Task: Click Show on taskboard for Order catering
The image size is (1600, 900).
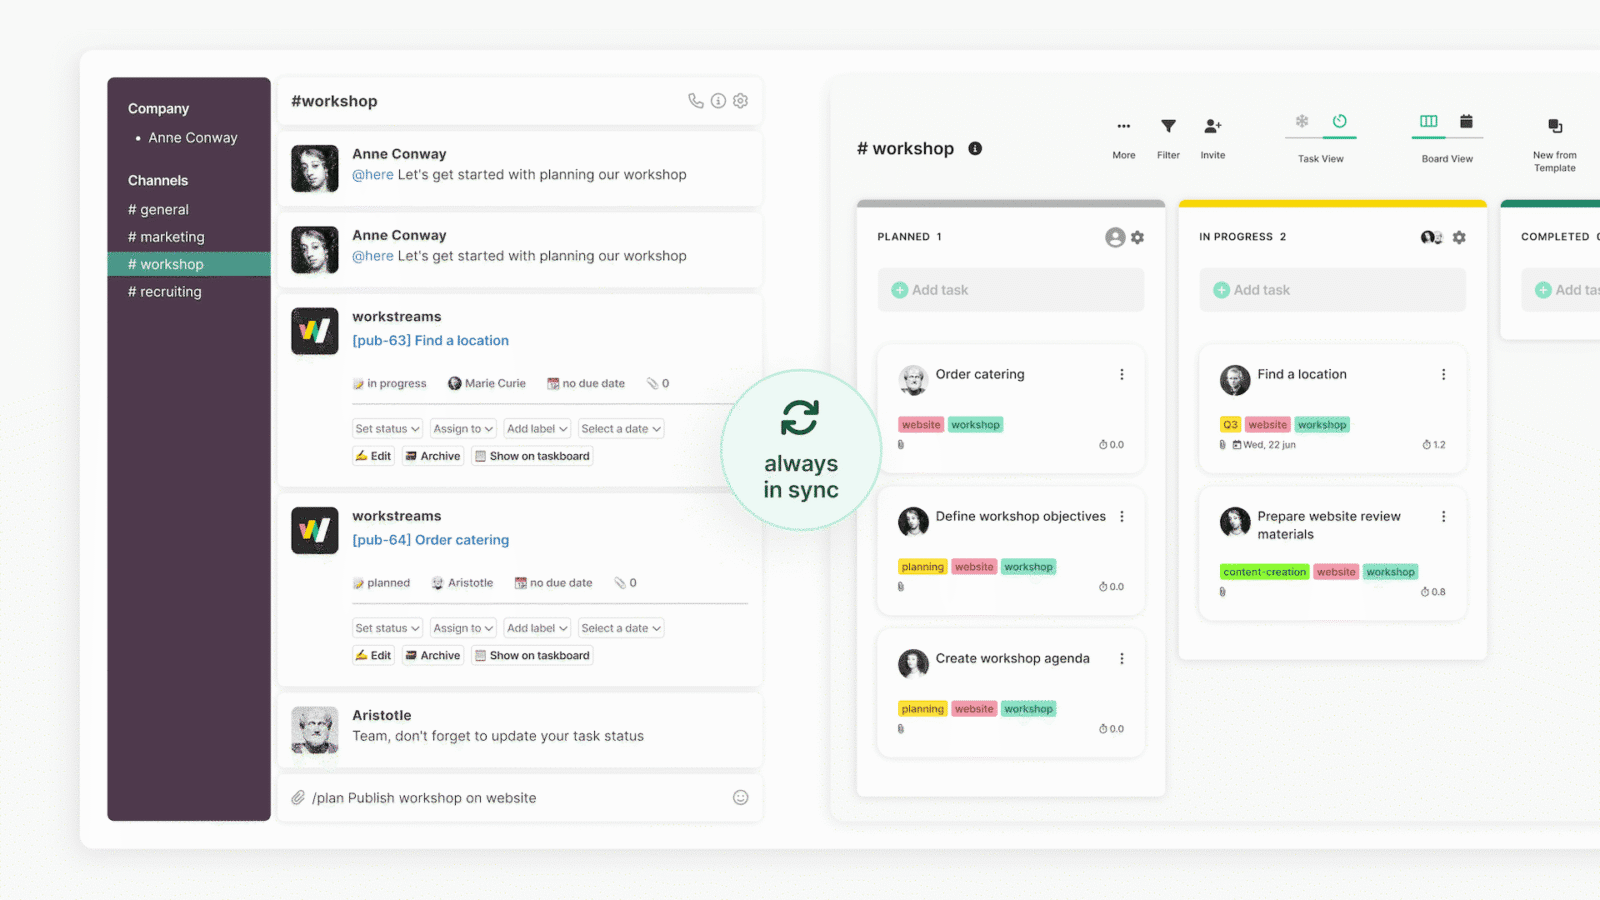Action: [532, 656]
